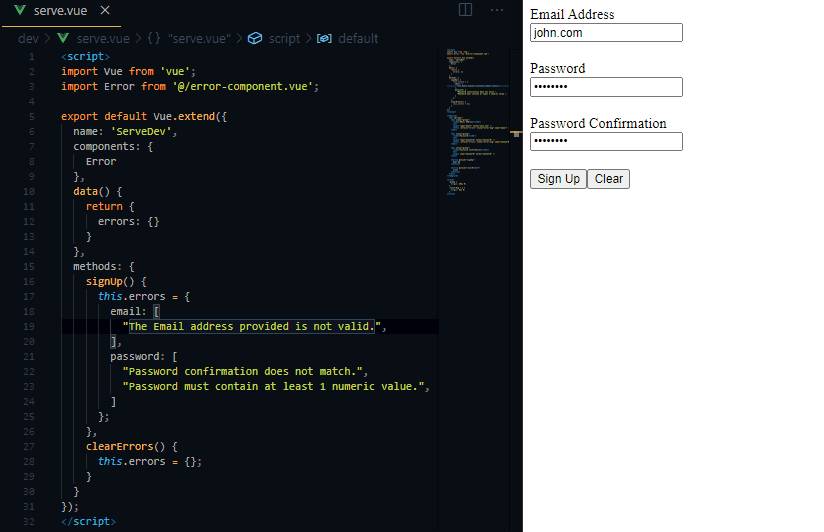The image size is (824, 532).
Task: Click 'export default' keyword on line 5
Action: click(x=104, y=116)
